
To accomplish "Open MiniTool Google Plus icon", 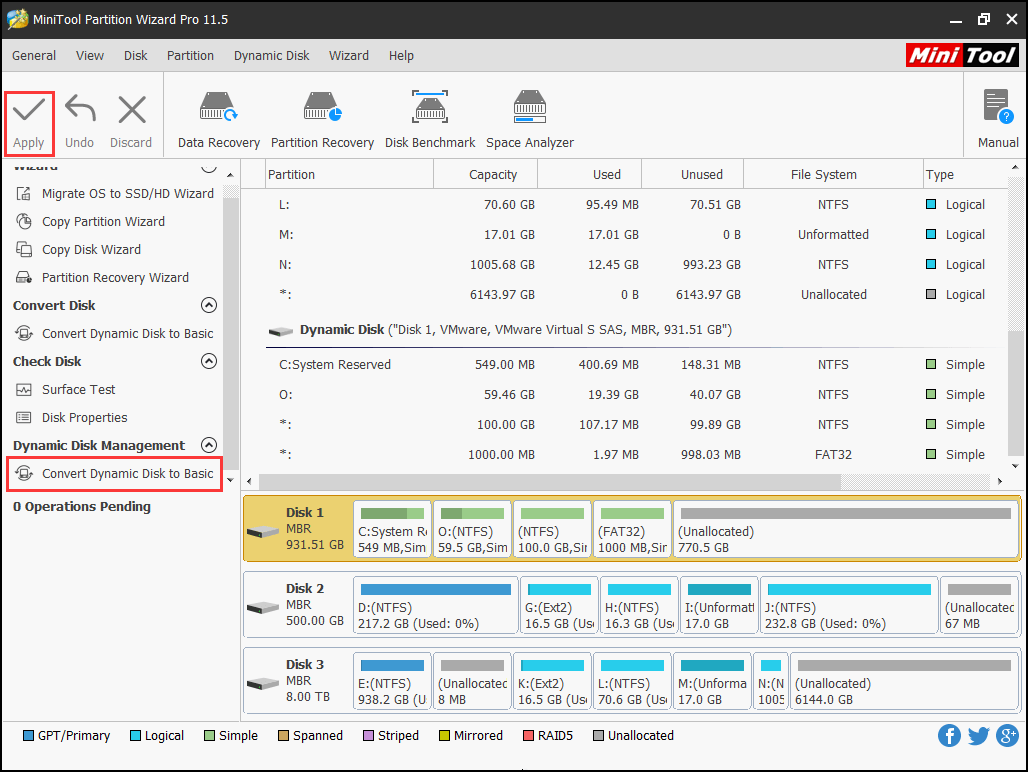I will [1007, 735].
